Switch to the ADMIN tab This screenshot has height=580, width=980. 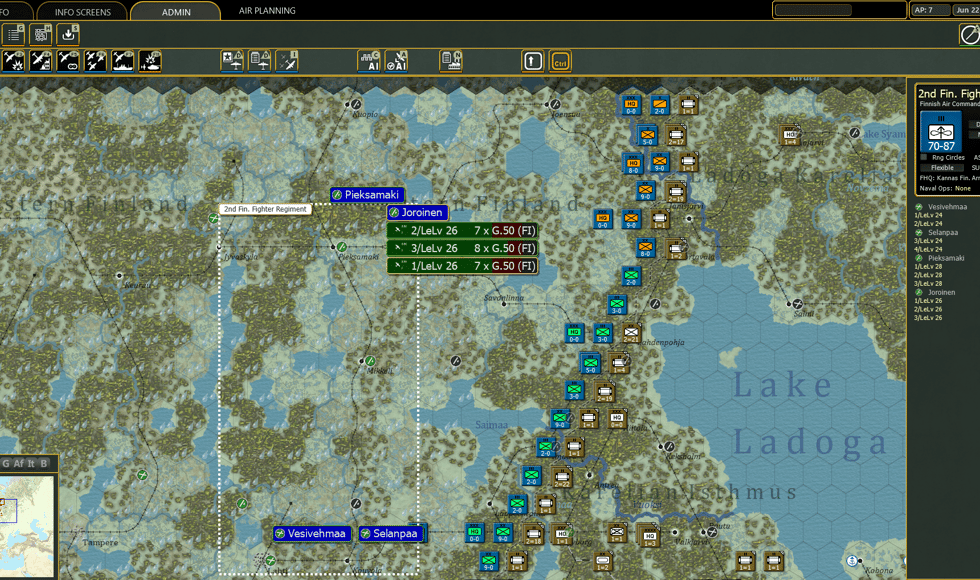176,12
